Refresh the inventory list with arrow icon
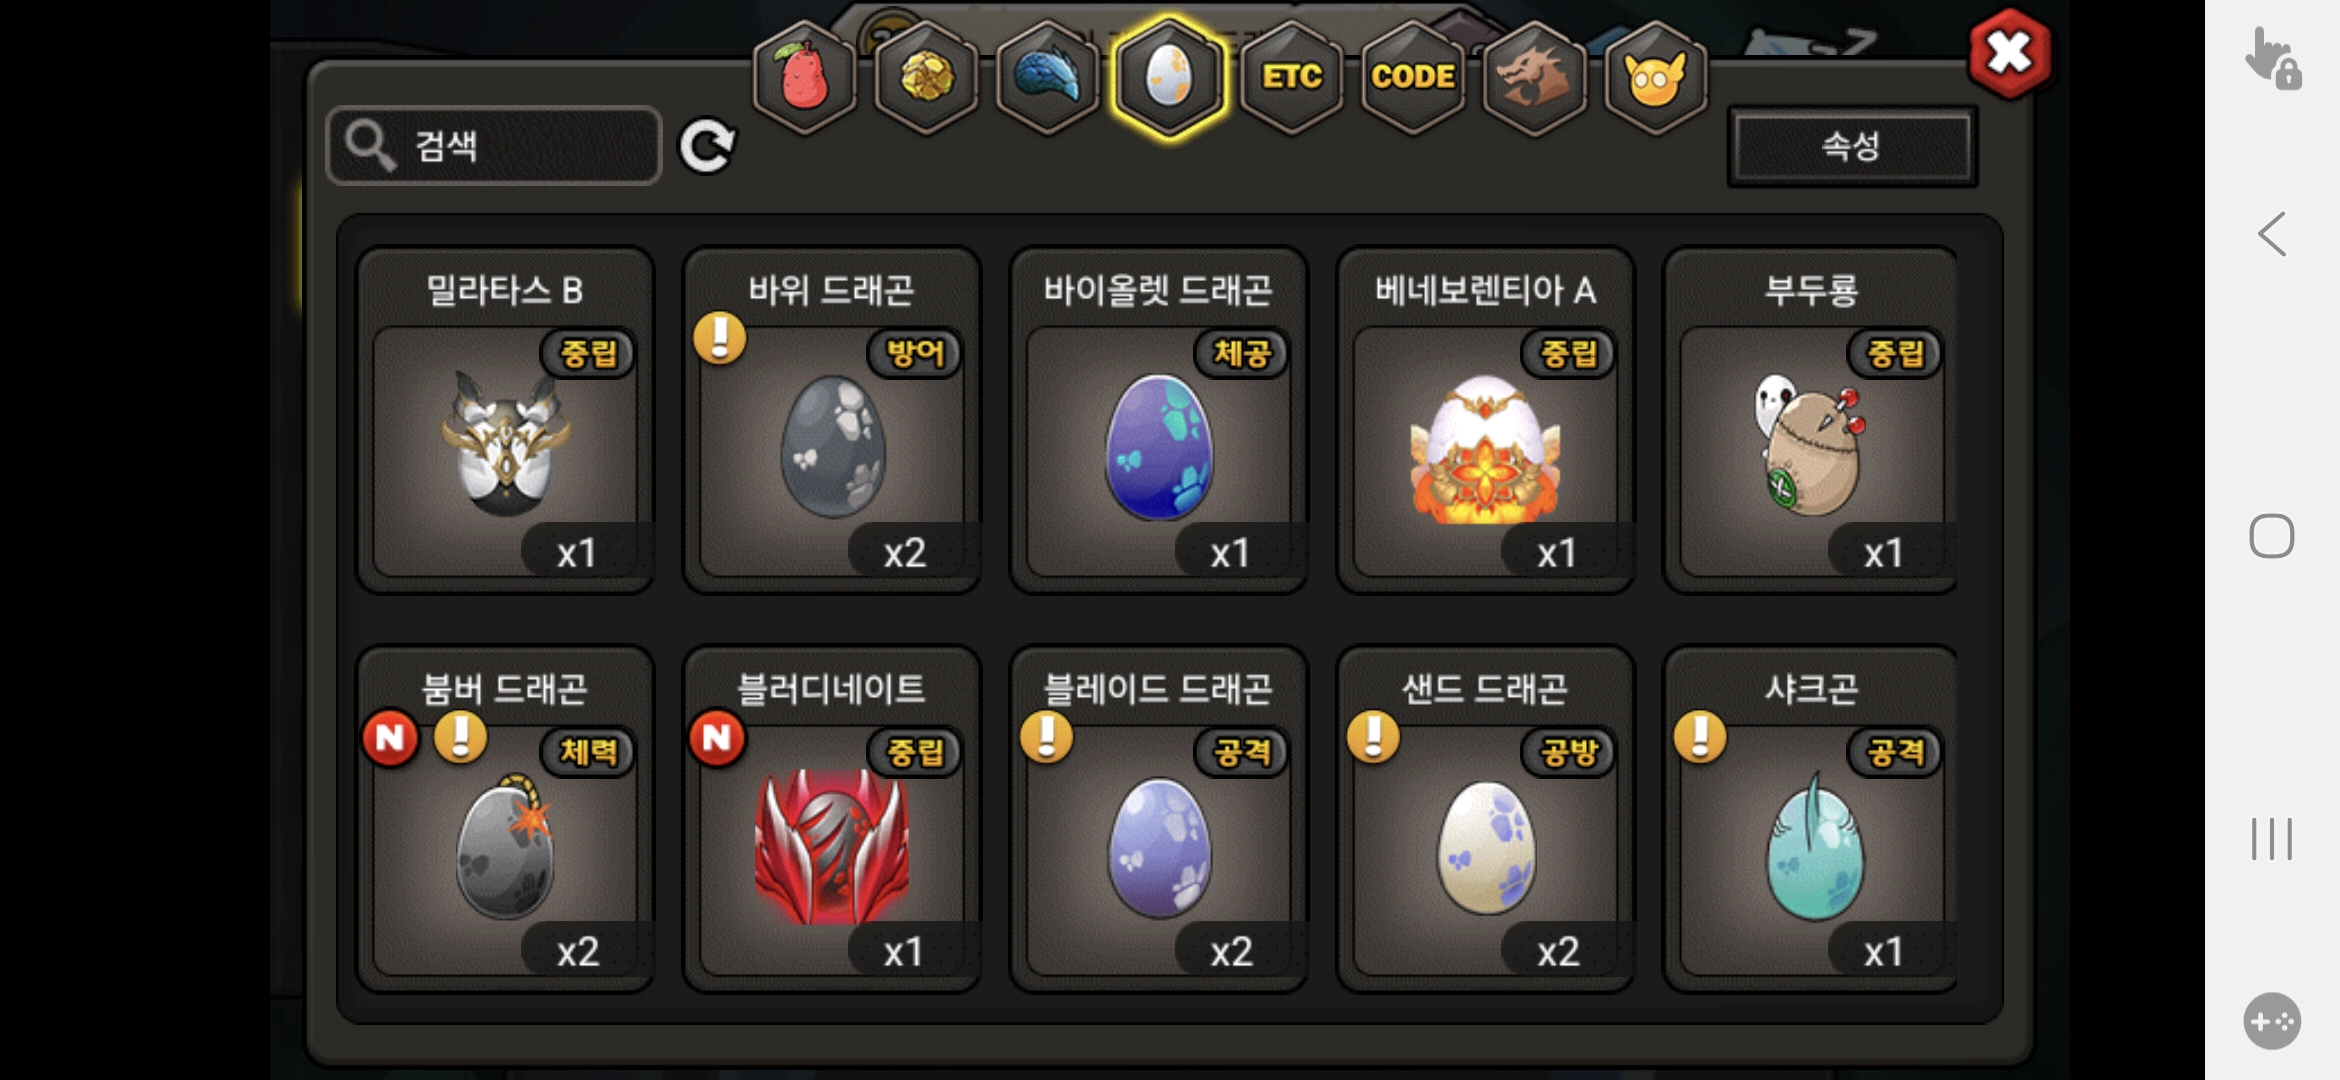This screenshot has height=1080, width=2340. (707, 146)
